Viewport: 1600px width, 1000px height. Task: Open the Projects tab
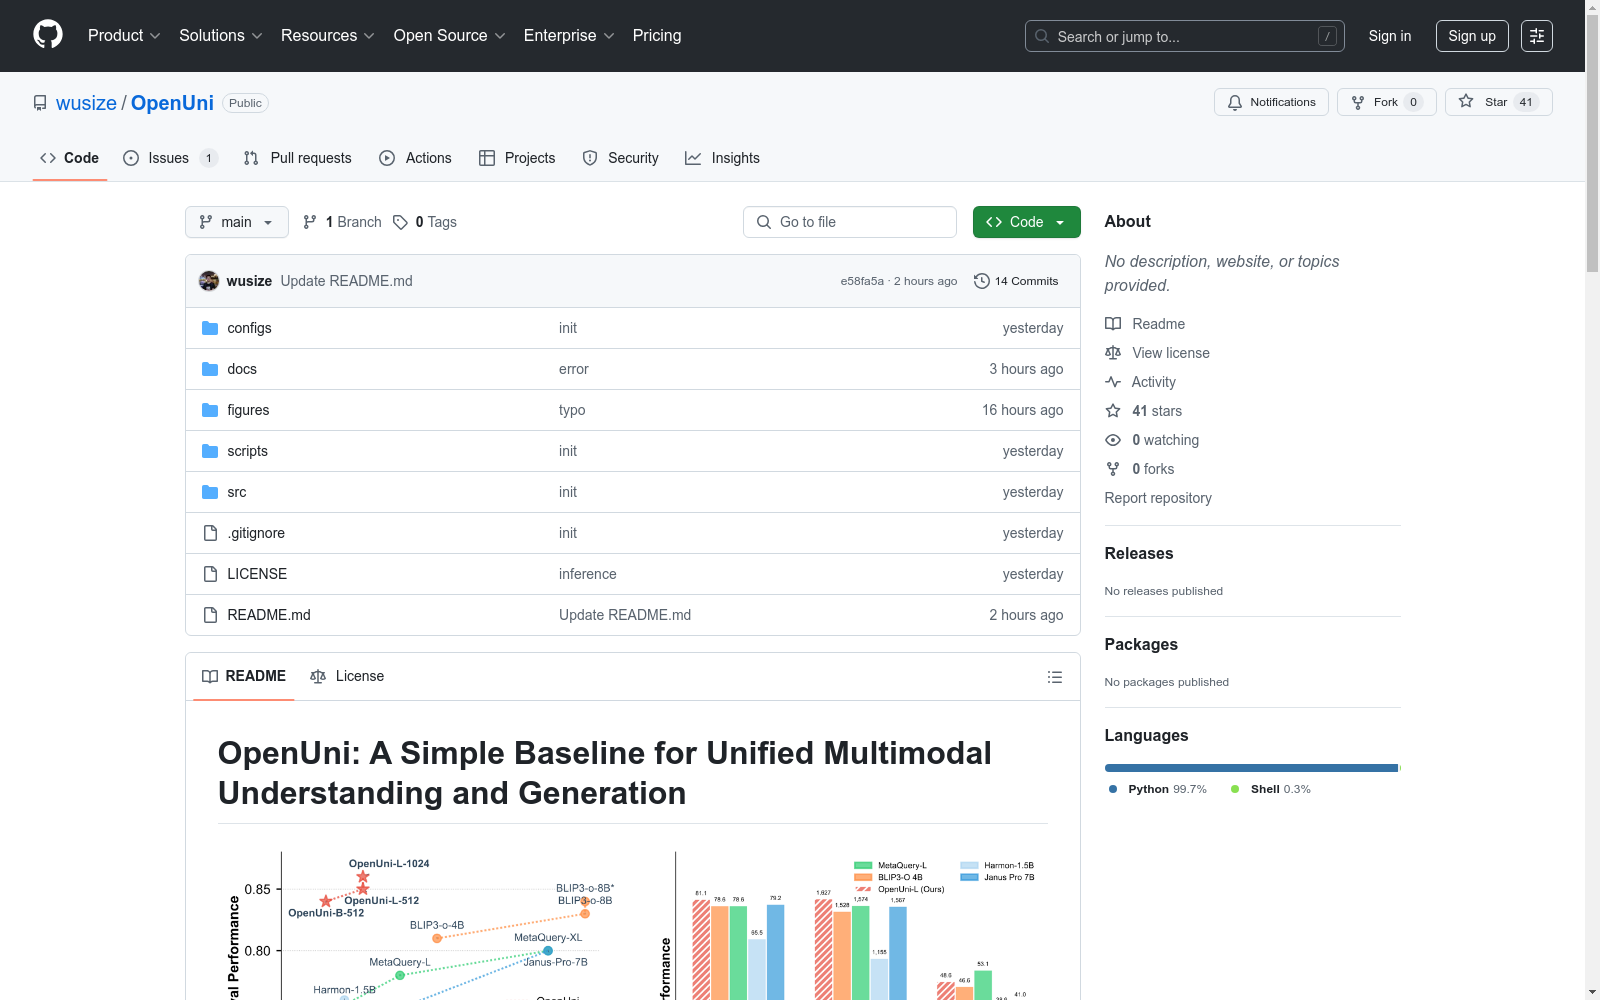tap(517, 158)
